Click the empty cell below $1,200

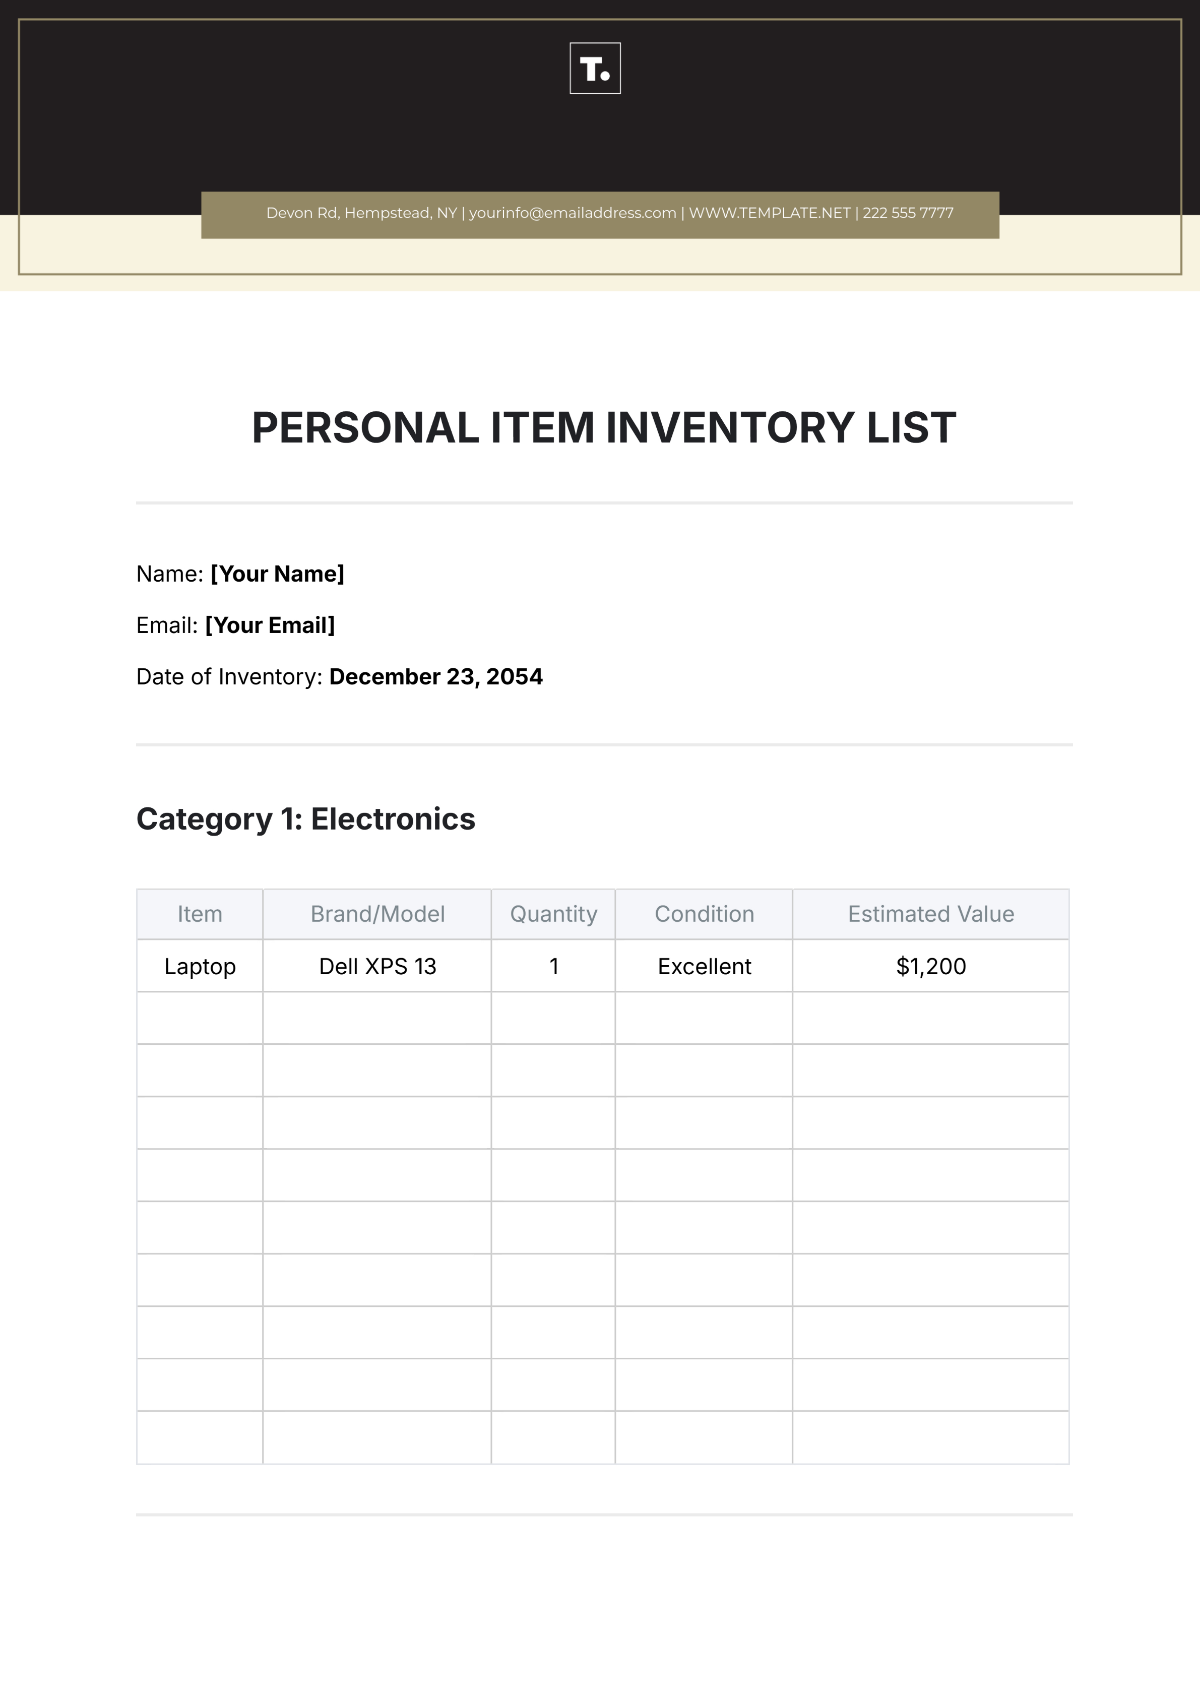coord(931,1019)
